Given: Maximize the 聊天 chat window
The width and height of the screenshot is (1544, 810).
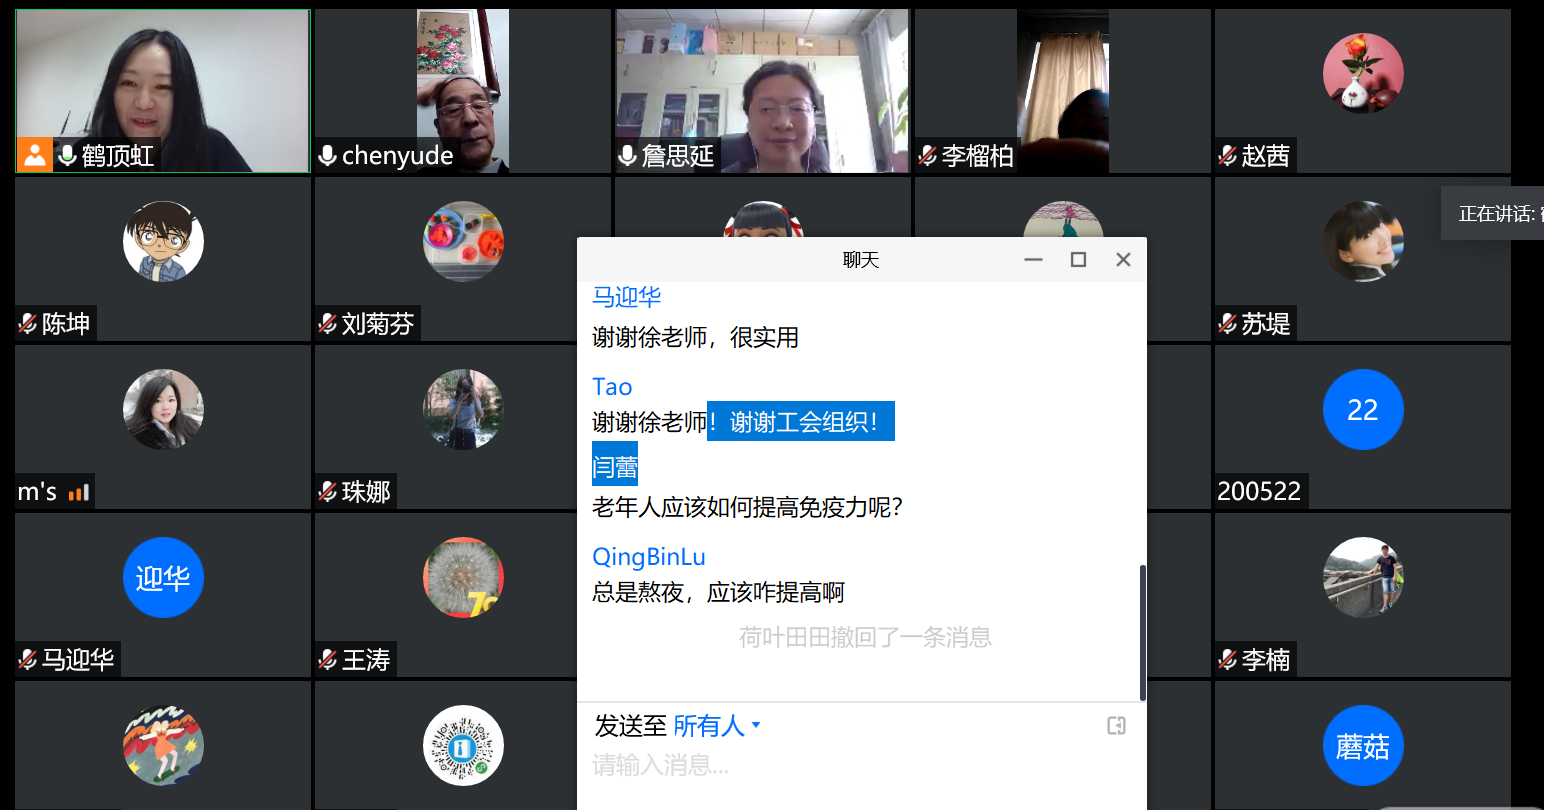Looking at the screenshot, I should [1078, 260].
